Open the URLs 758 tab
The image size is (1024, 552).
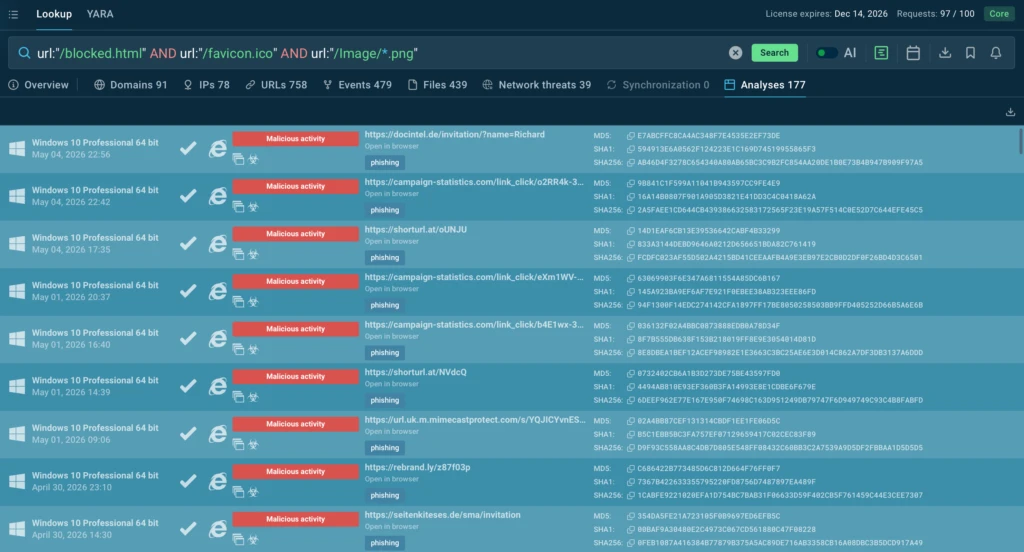(276, 85)
